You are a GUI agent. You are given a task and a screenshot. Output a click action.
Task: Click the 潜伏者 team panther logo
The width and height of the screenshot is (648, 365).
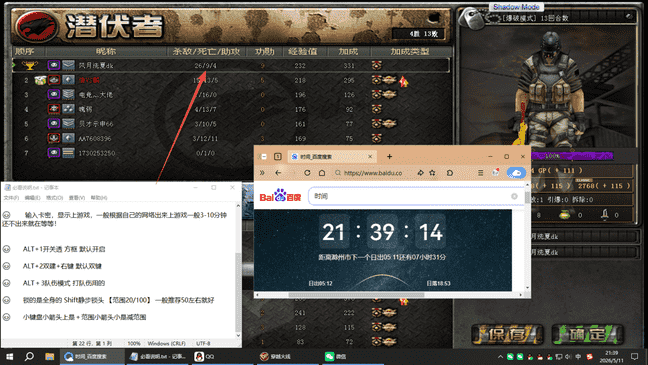click(x=36, y=26)
